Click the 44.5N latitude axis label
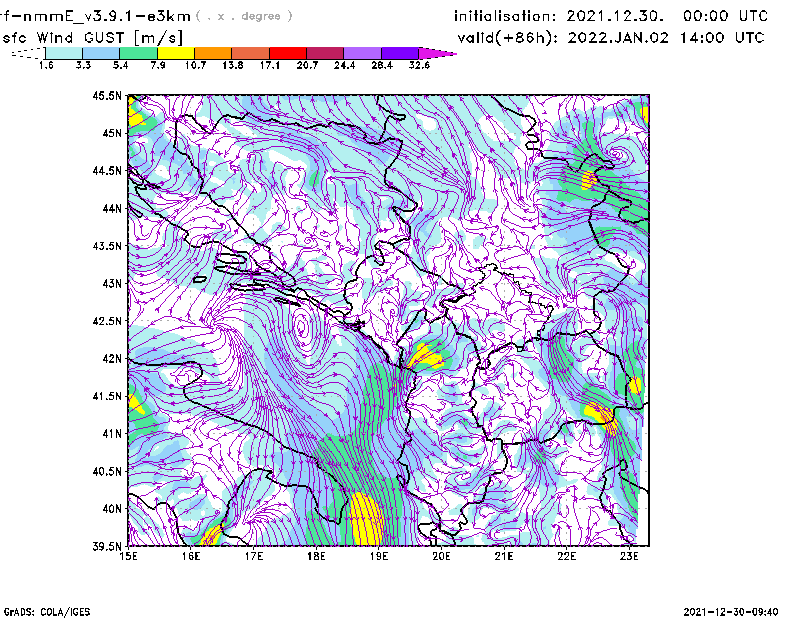 pyautogui.click(x=107, y=170)
